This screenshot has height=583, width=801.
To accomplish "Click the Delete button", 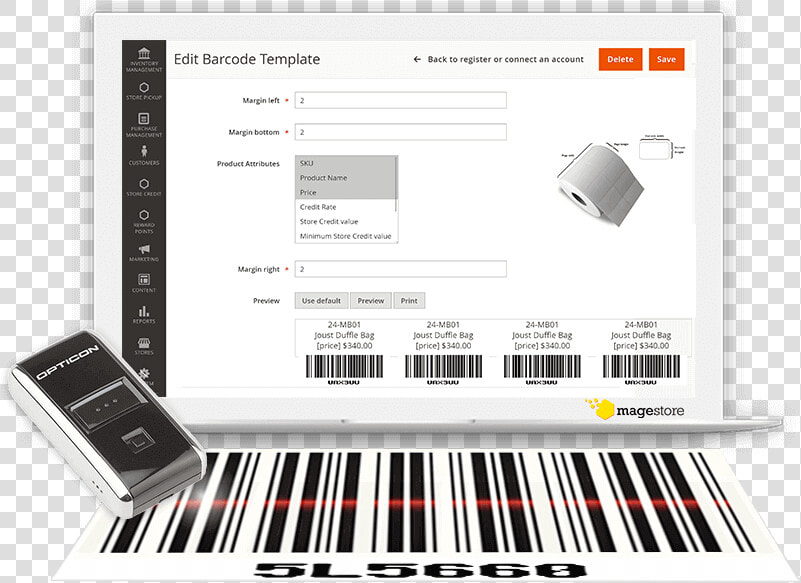I will tap(620, 59).
